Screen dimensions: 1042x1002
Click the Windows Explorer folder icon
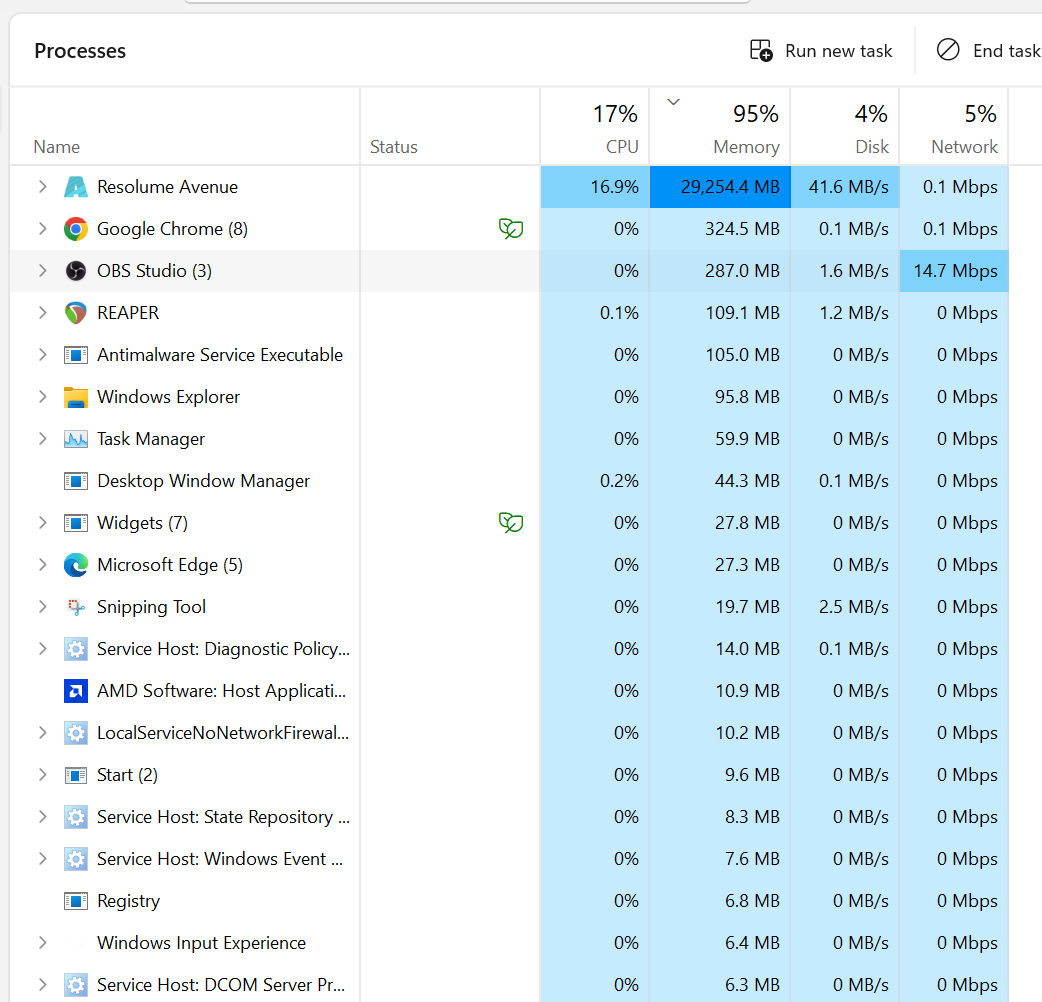76,397
